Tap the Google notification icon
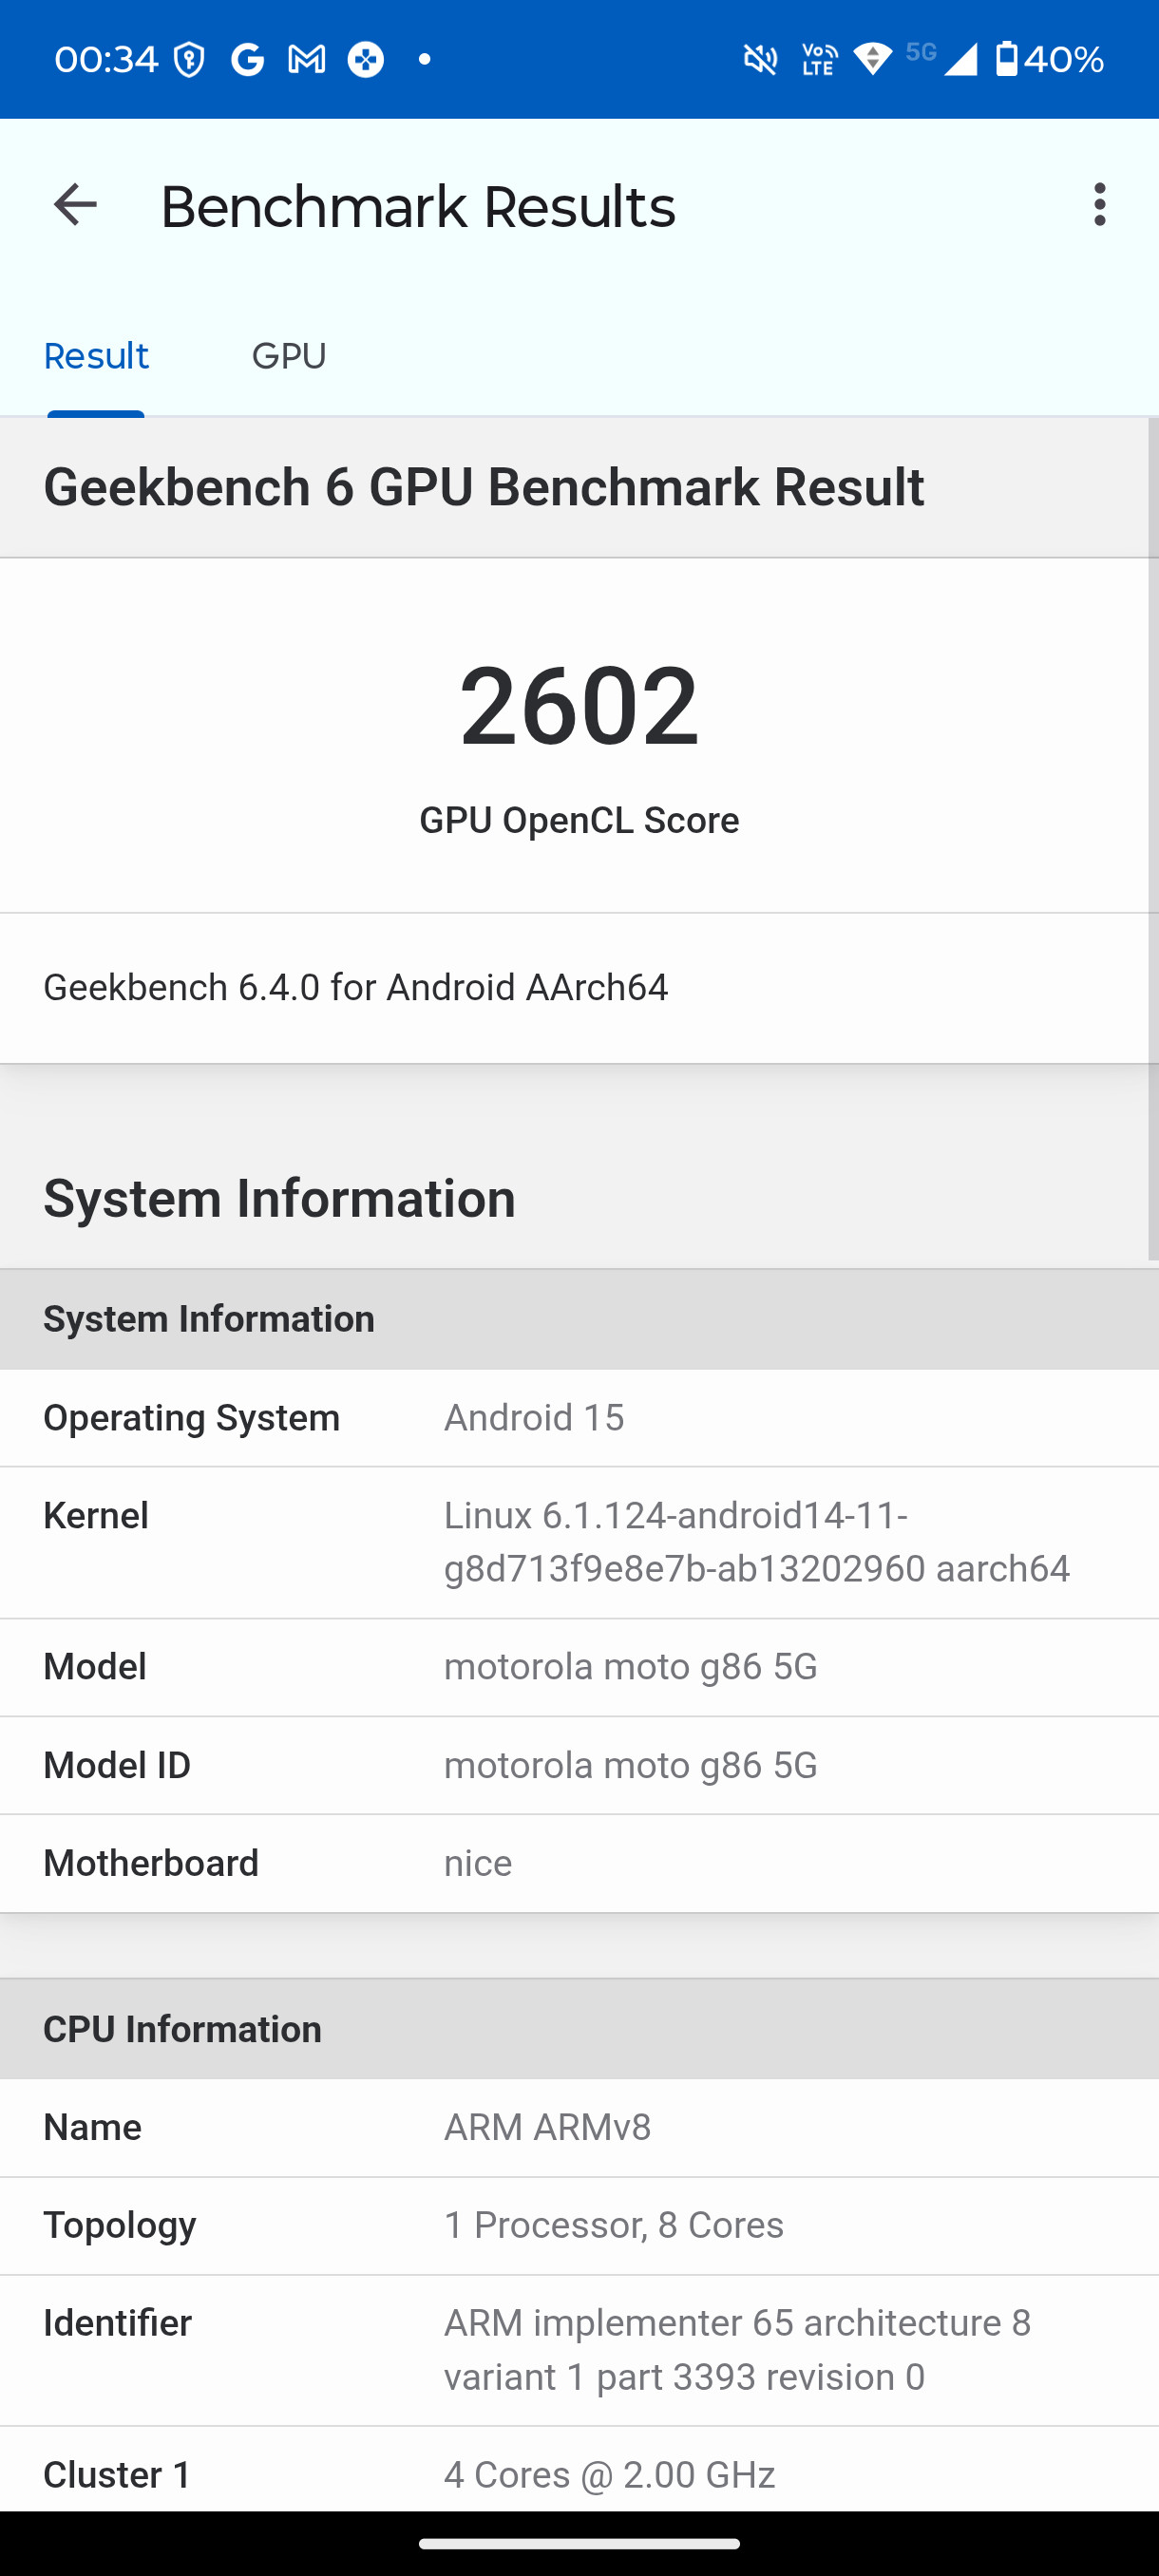This screenshot has width=1159, height=2576. 247,60
